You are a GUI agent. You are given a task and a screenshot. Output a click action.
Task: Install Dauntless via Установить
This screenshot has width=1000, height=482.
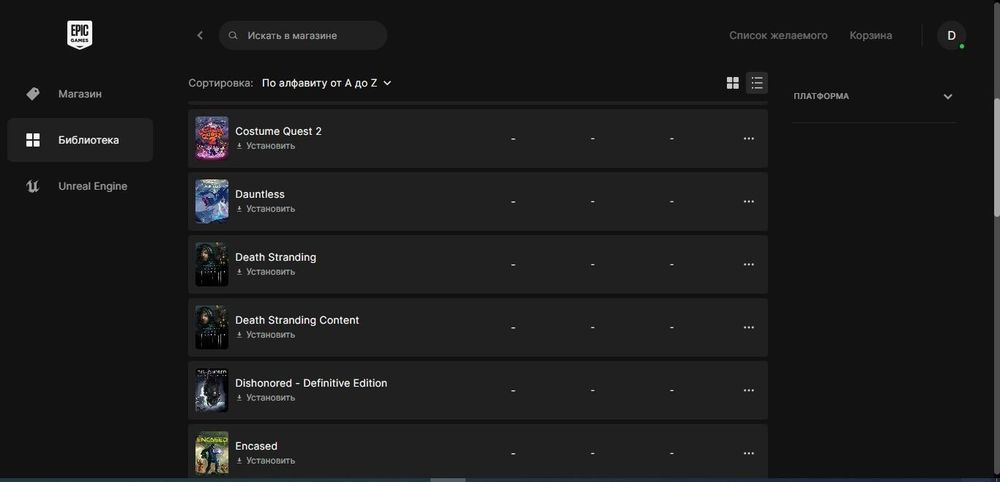coord(265,209)
